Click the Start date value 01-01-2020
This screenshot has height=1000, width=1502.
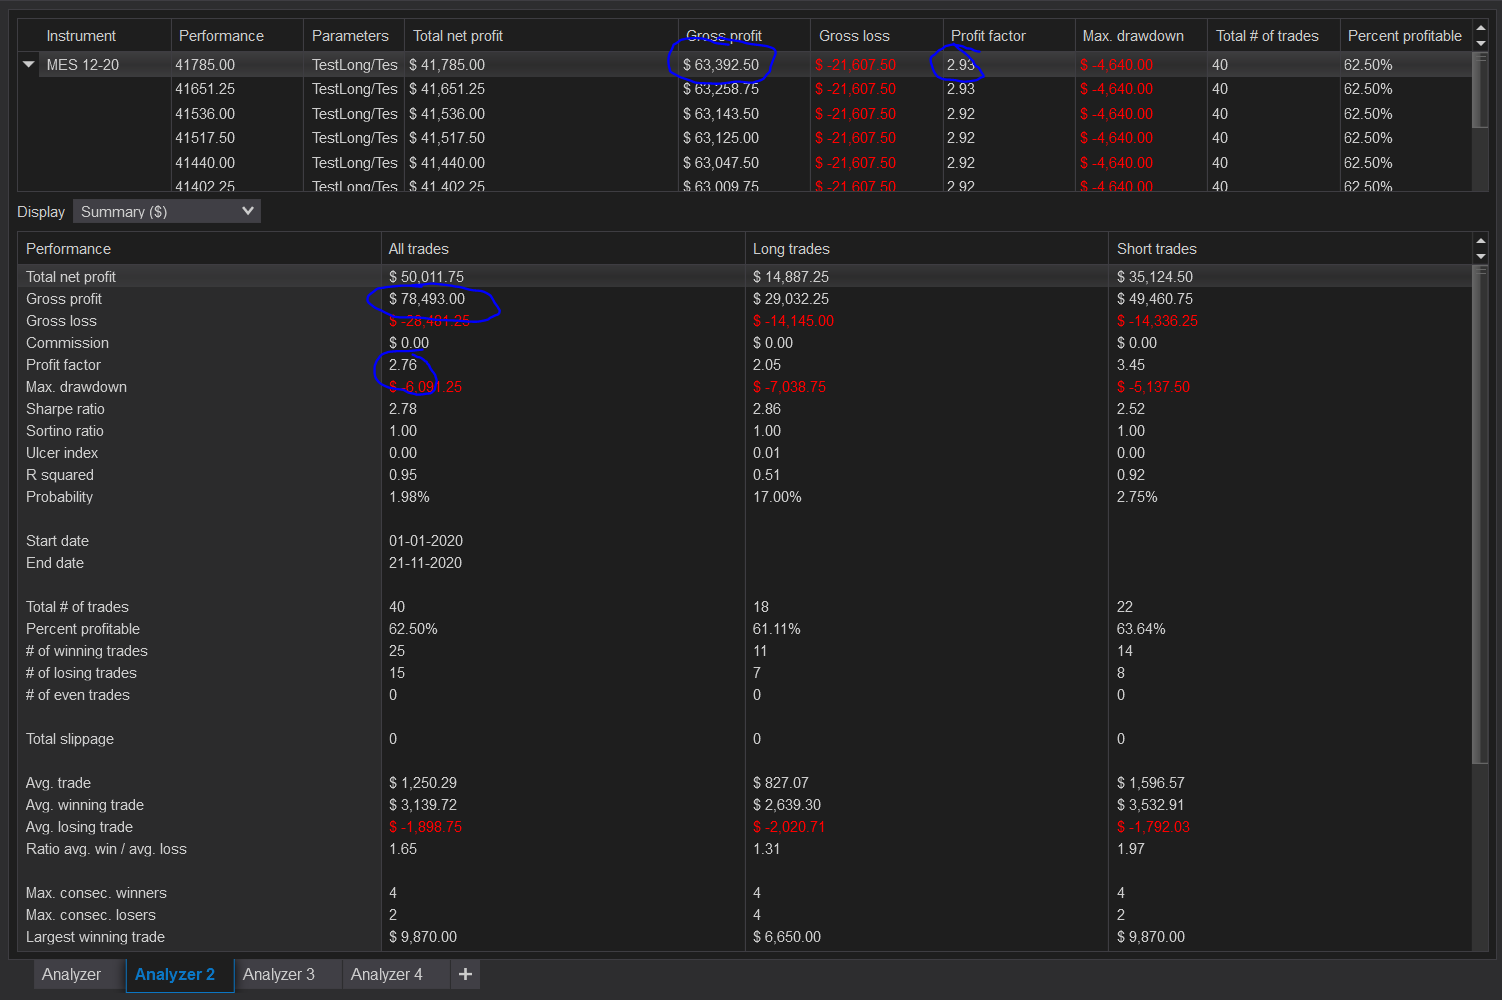[426, 541]
